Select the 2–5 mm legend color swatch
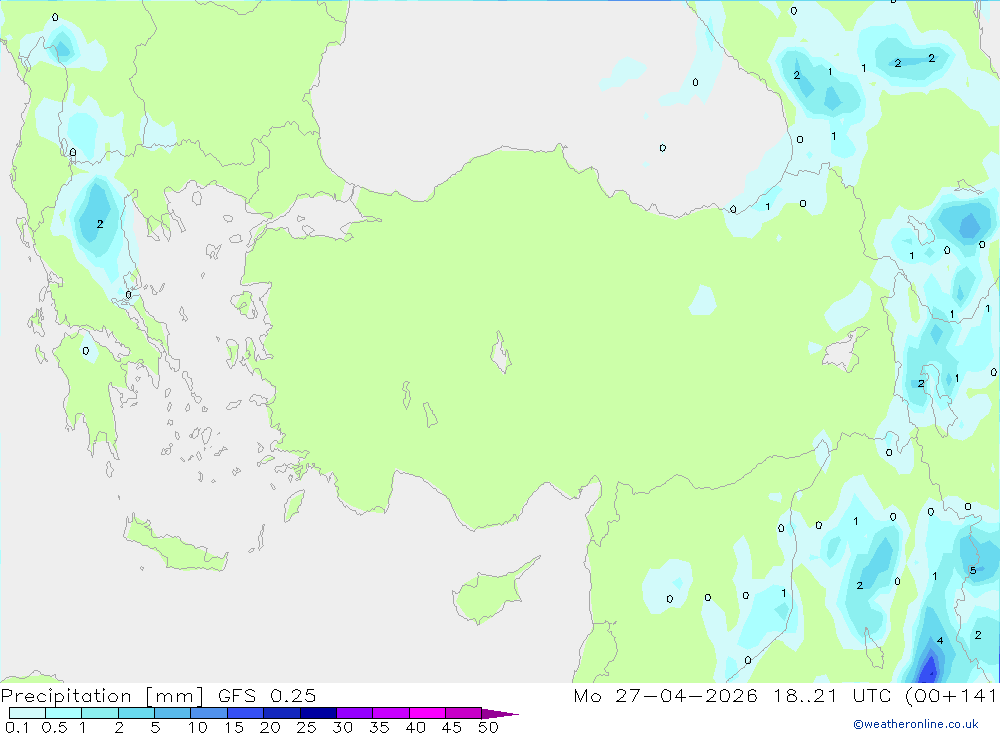The height and width of the screenshot is (733, 1000). point(136,713)
